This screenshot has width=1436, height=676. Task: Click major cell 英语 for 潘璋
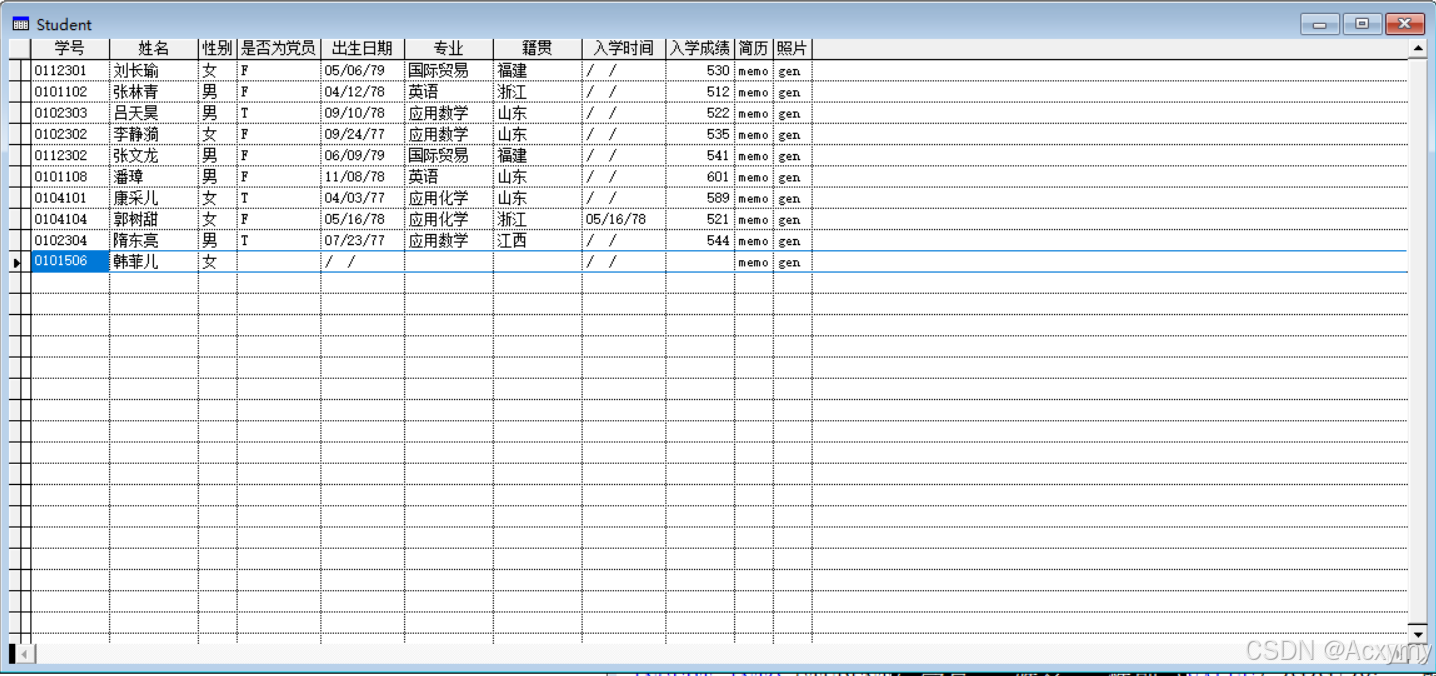(x=448, y=176)
